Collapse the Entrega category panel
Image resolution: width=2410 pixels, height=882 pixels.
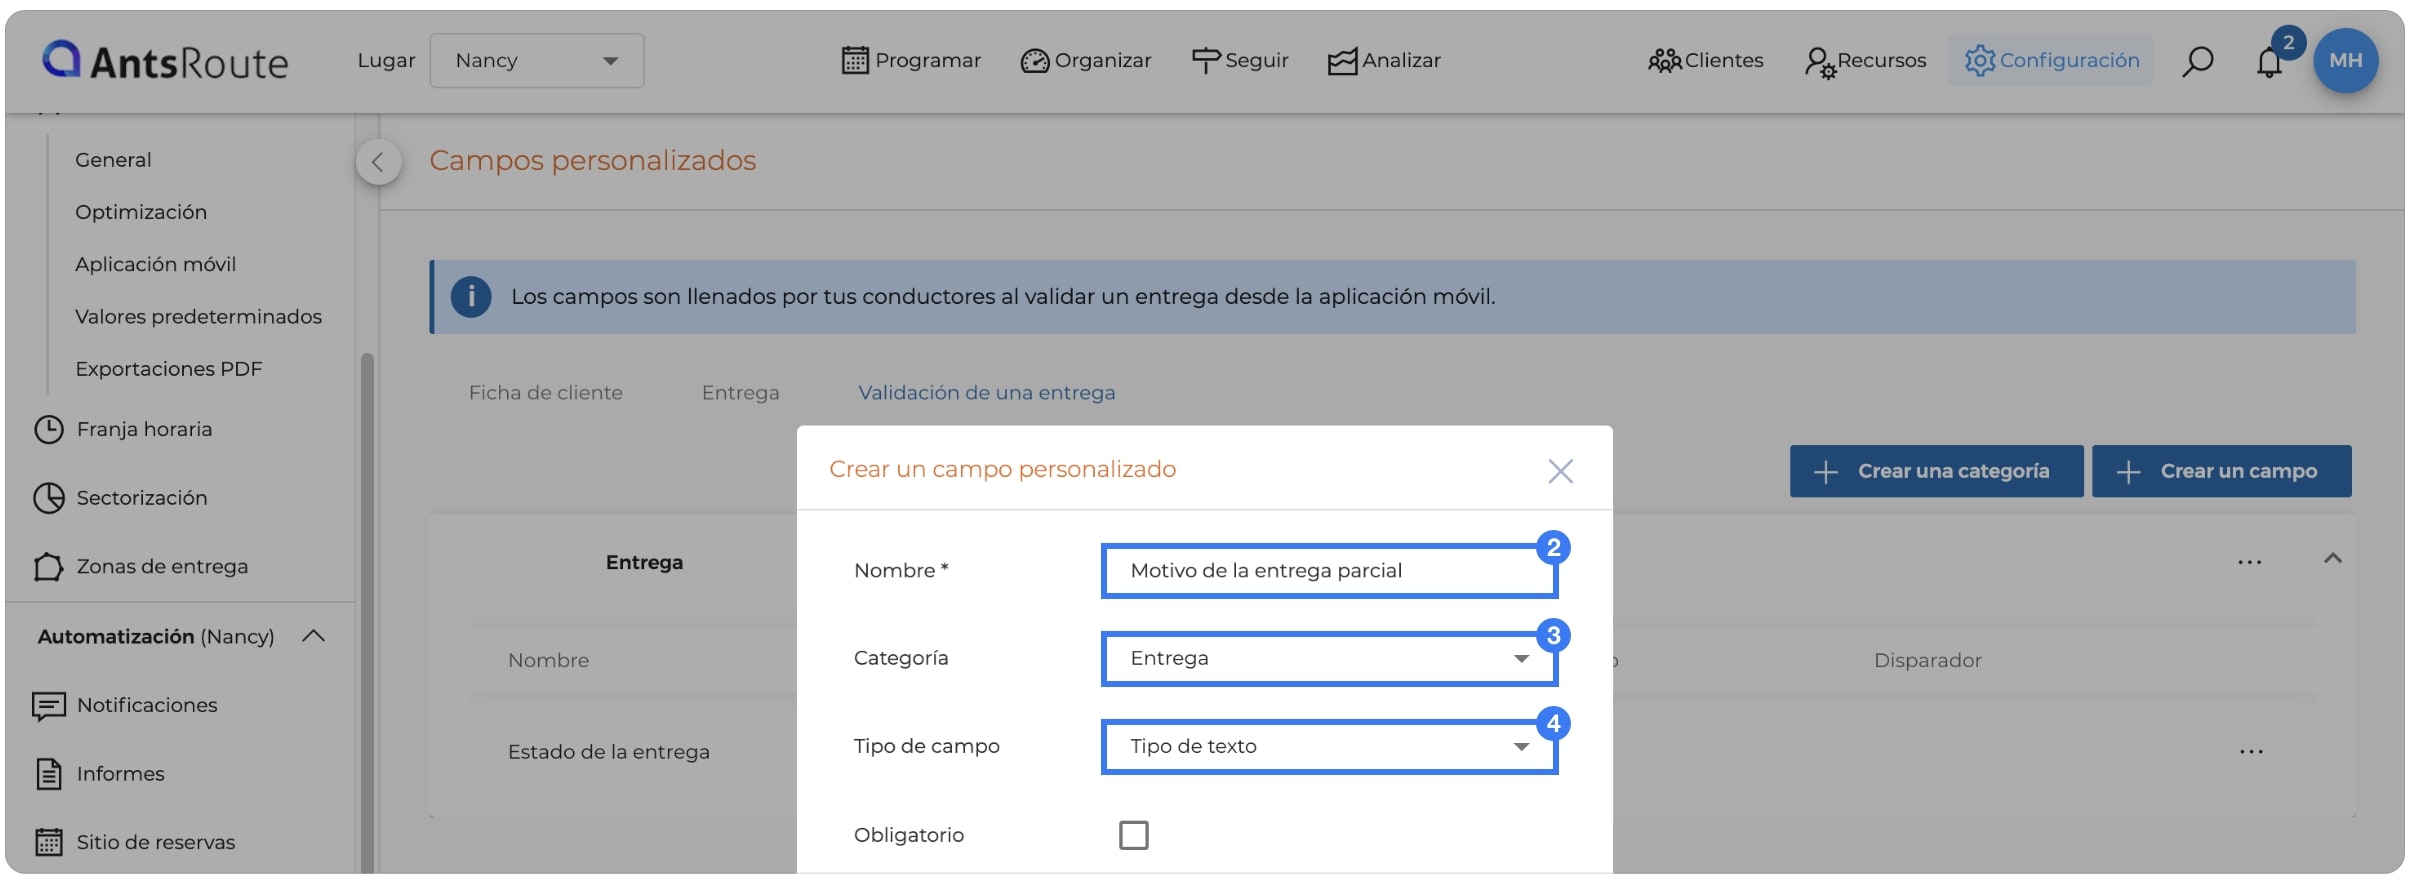point(2332,558)
